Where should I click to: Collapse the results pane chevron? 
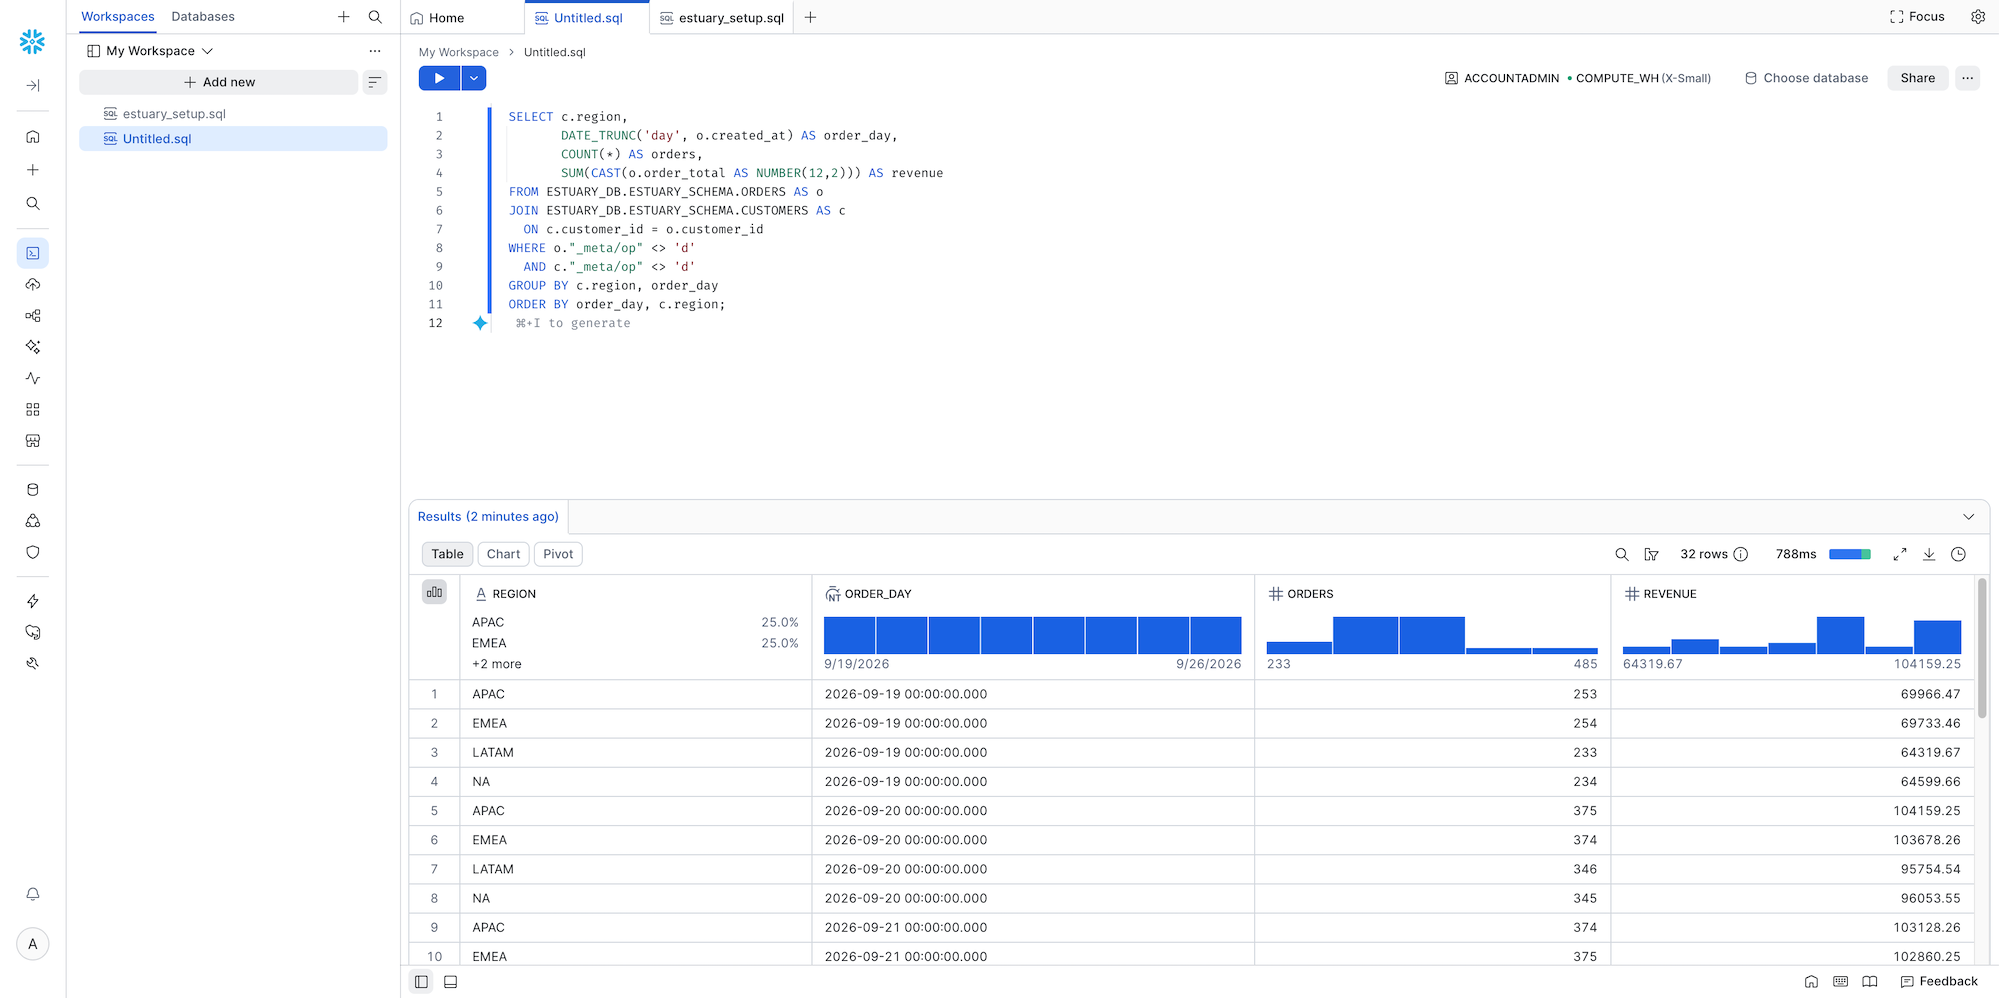point(1968,517)
